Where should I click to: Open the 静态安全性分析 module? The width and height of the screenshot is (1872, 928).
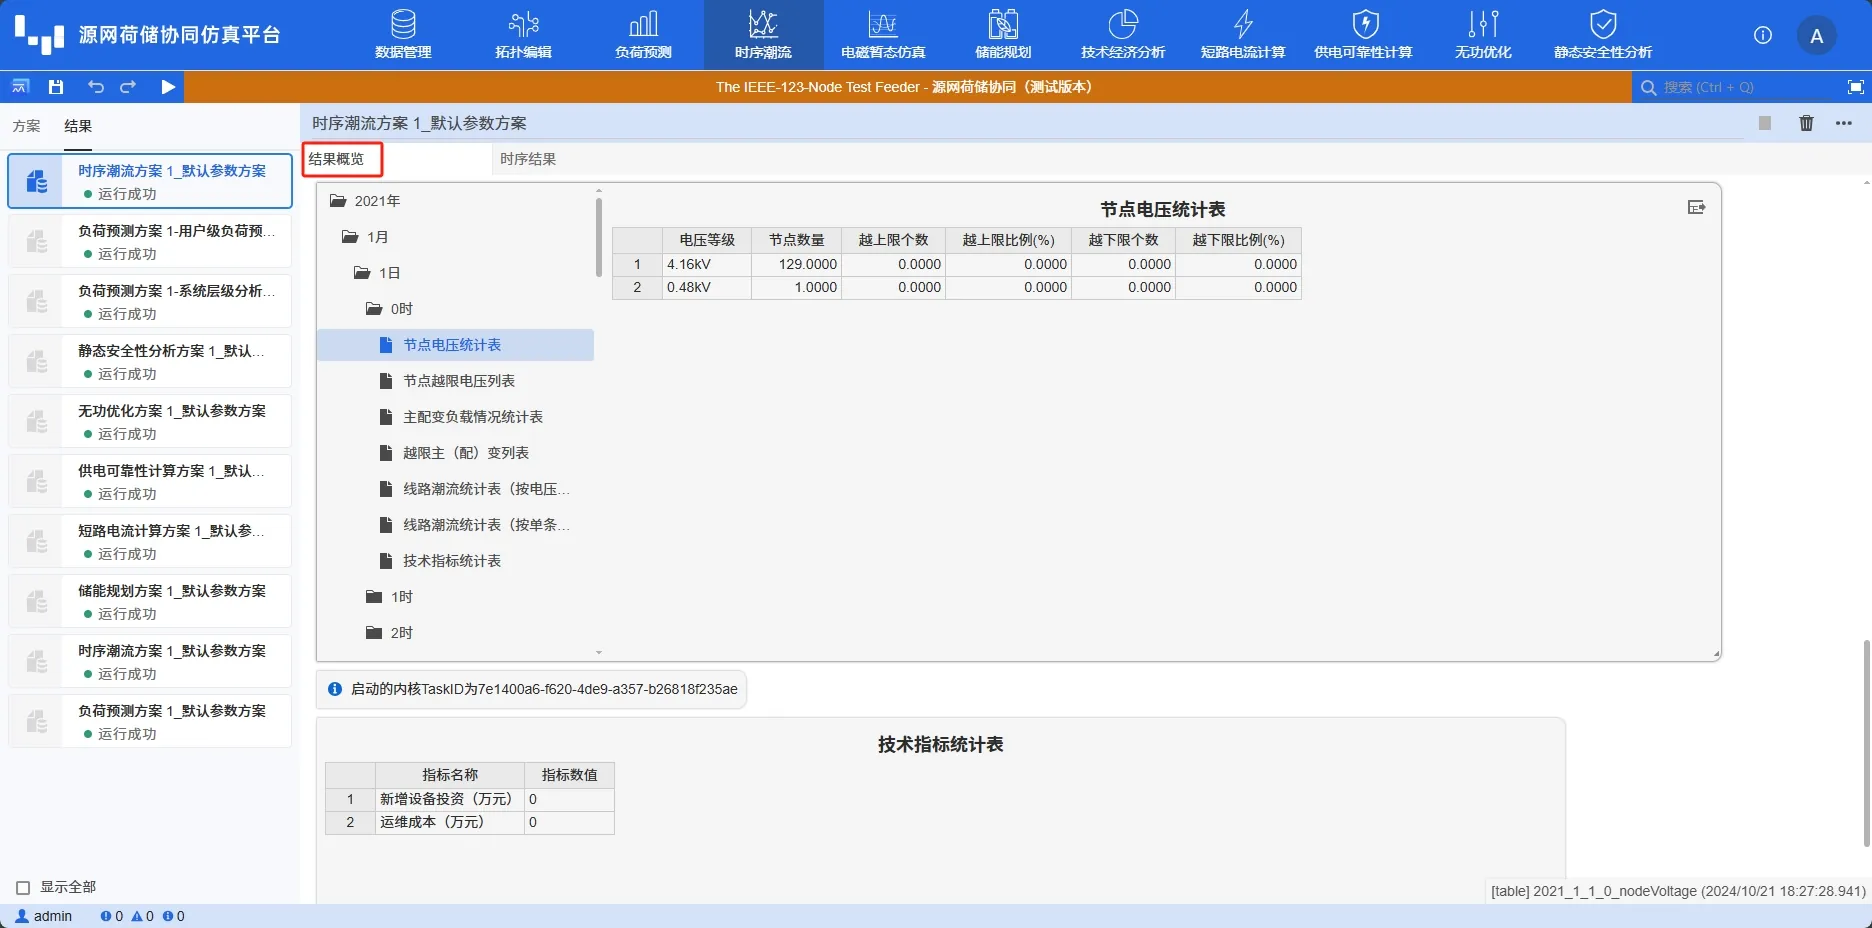pyautogui.click(x=1603, y=34)
